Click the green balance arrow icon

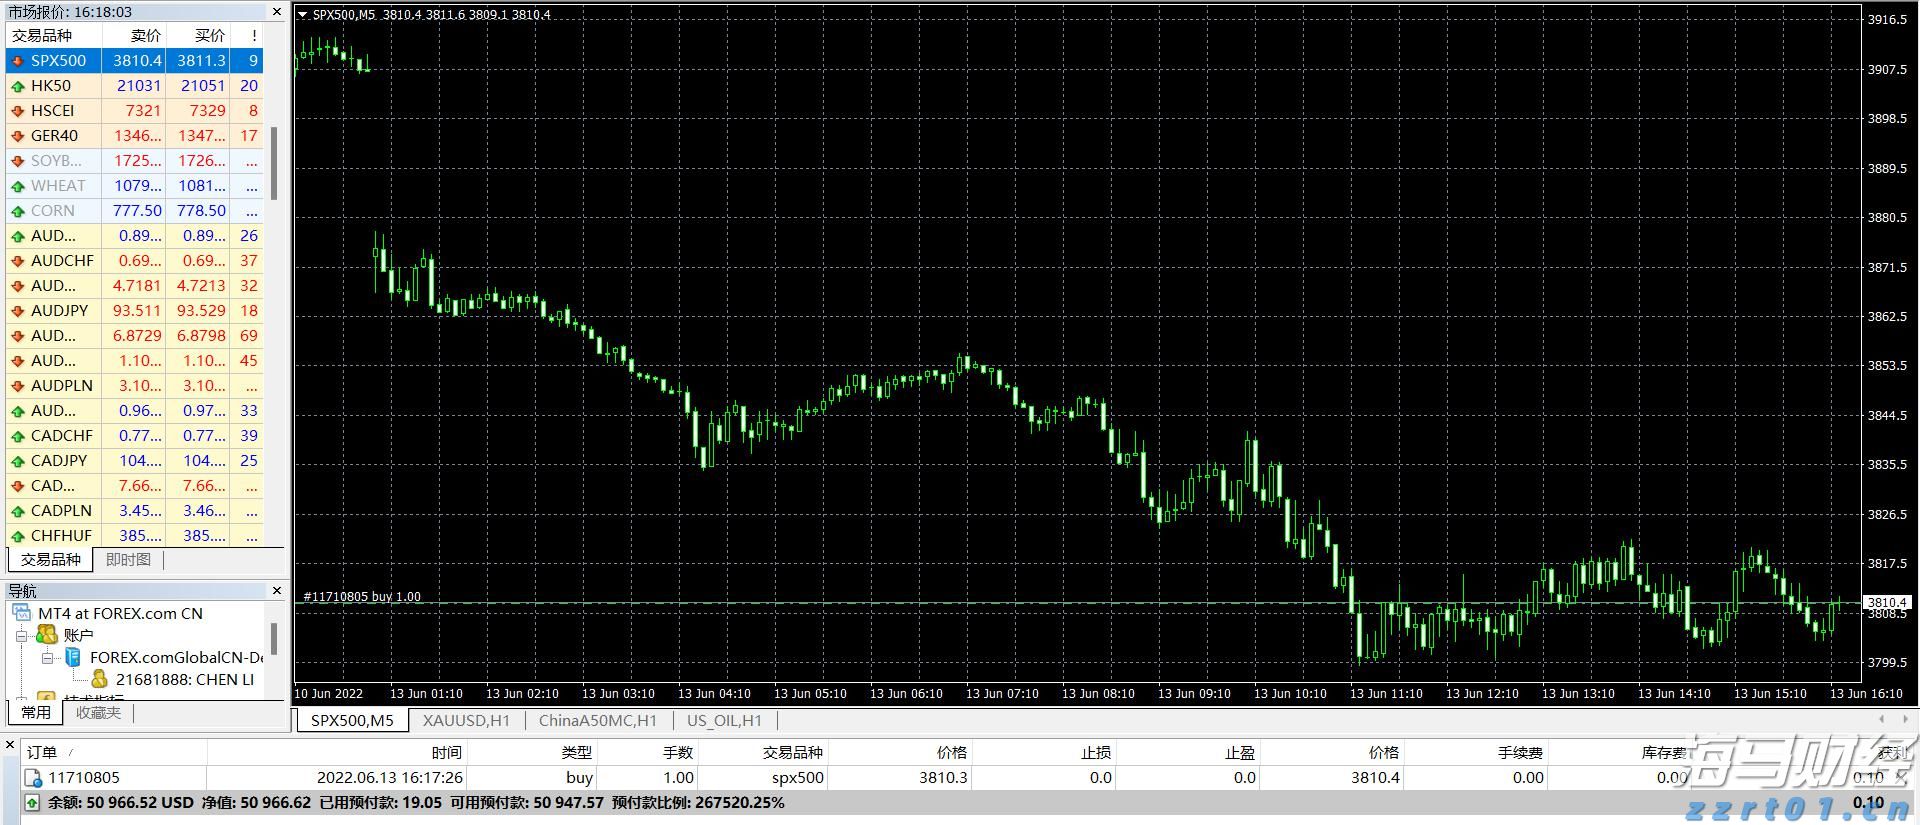tap(31, 803)
